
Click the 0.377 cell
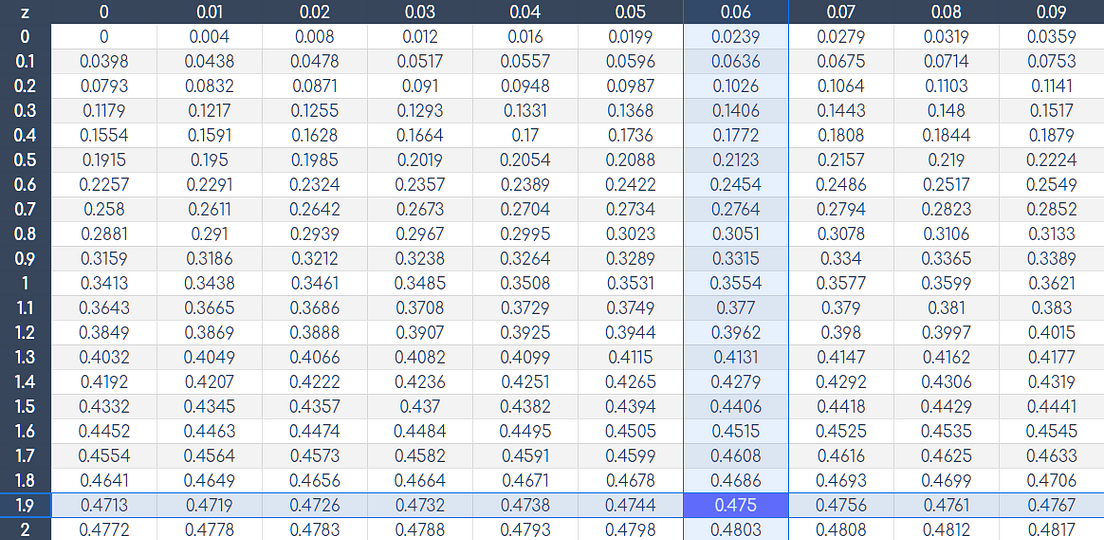pos(736,308)
